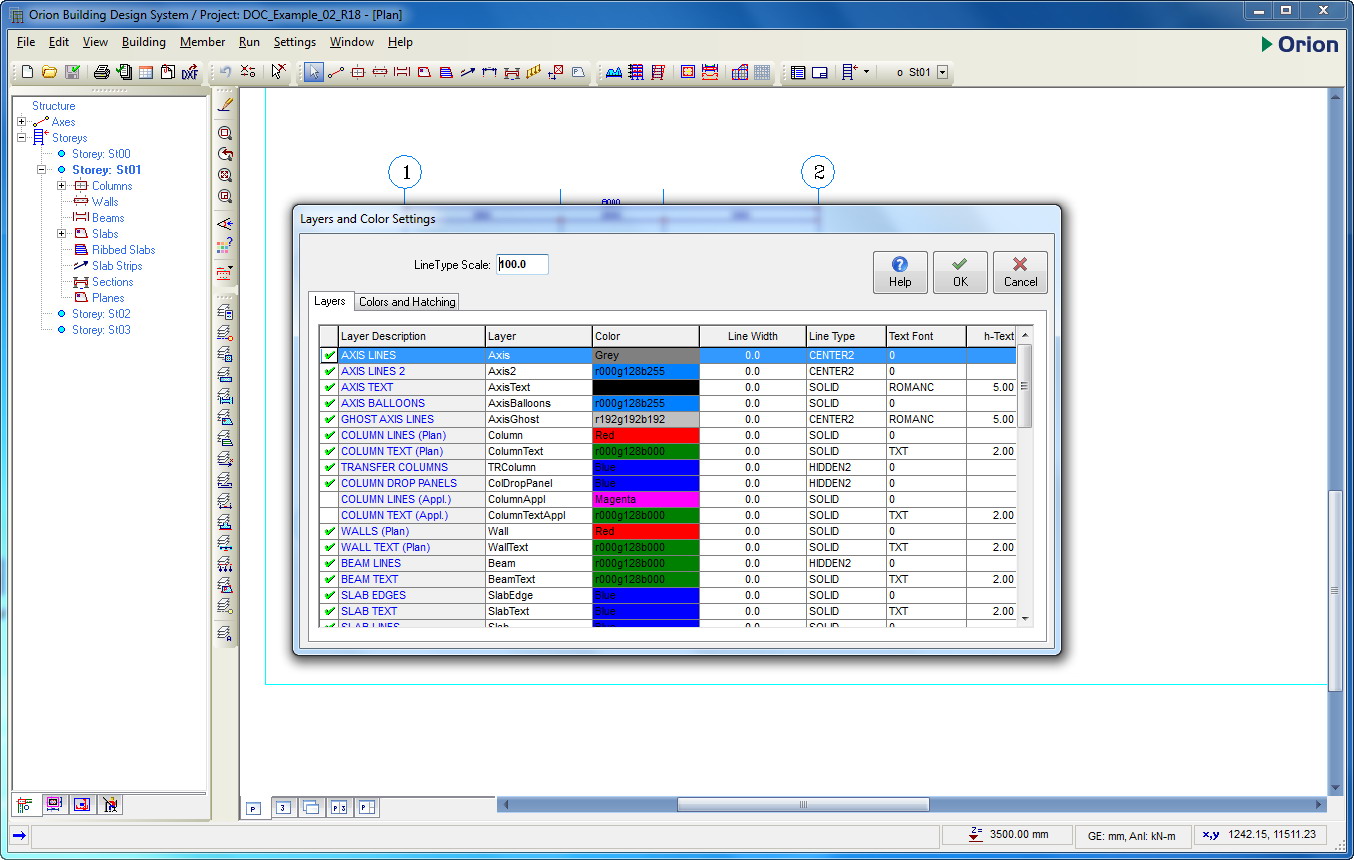Screen dimensions: 1354x860
Task: Select the Layers tab in dialog
Action: click(330, 301)
